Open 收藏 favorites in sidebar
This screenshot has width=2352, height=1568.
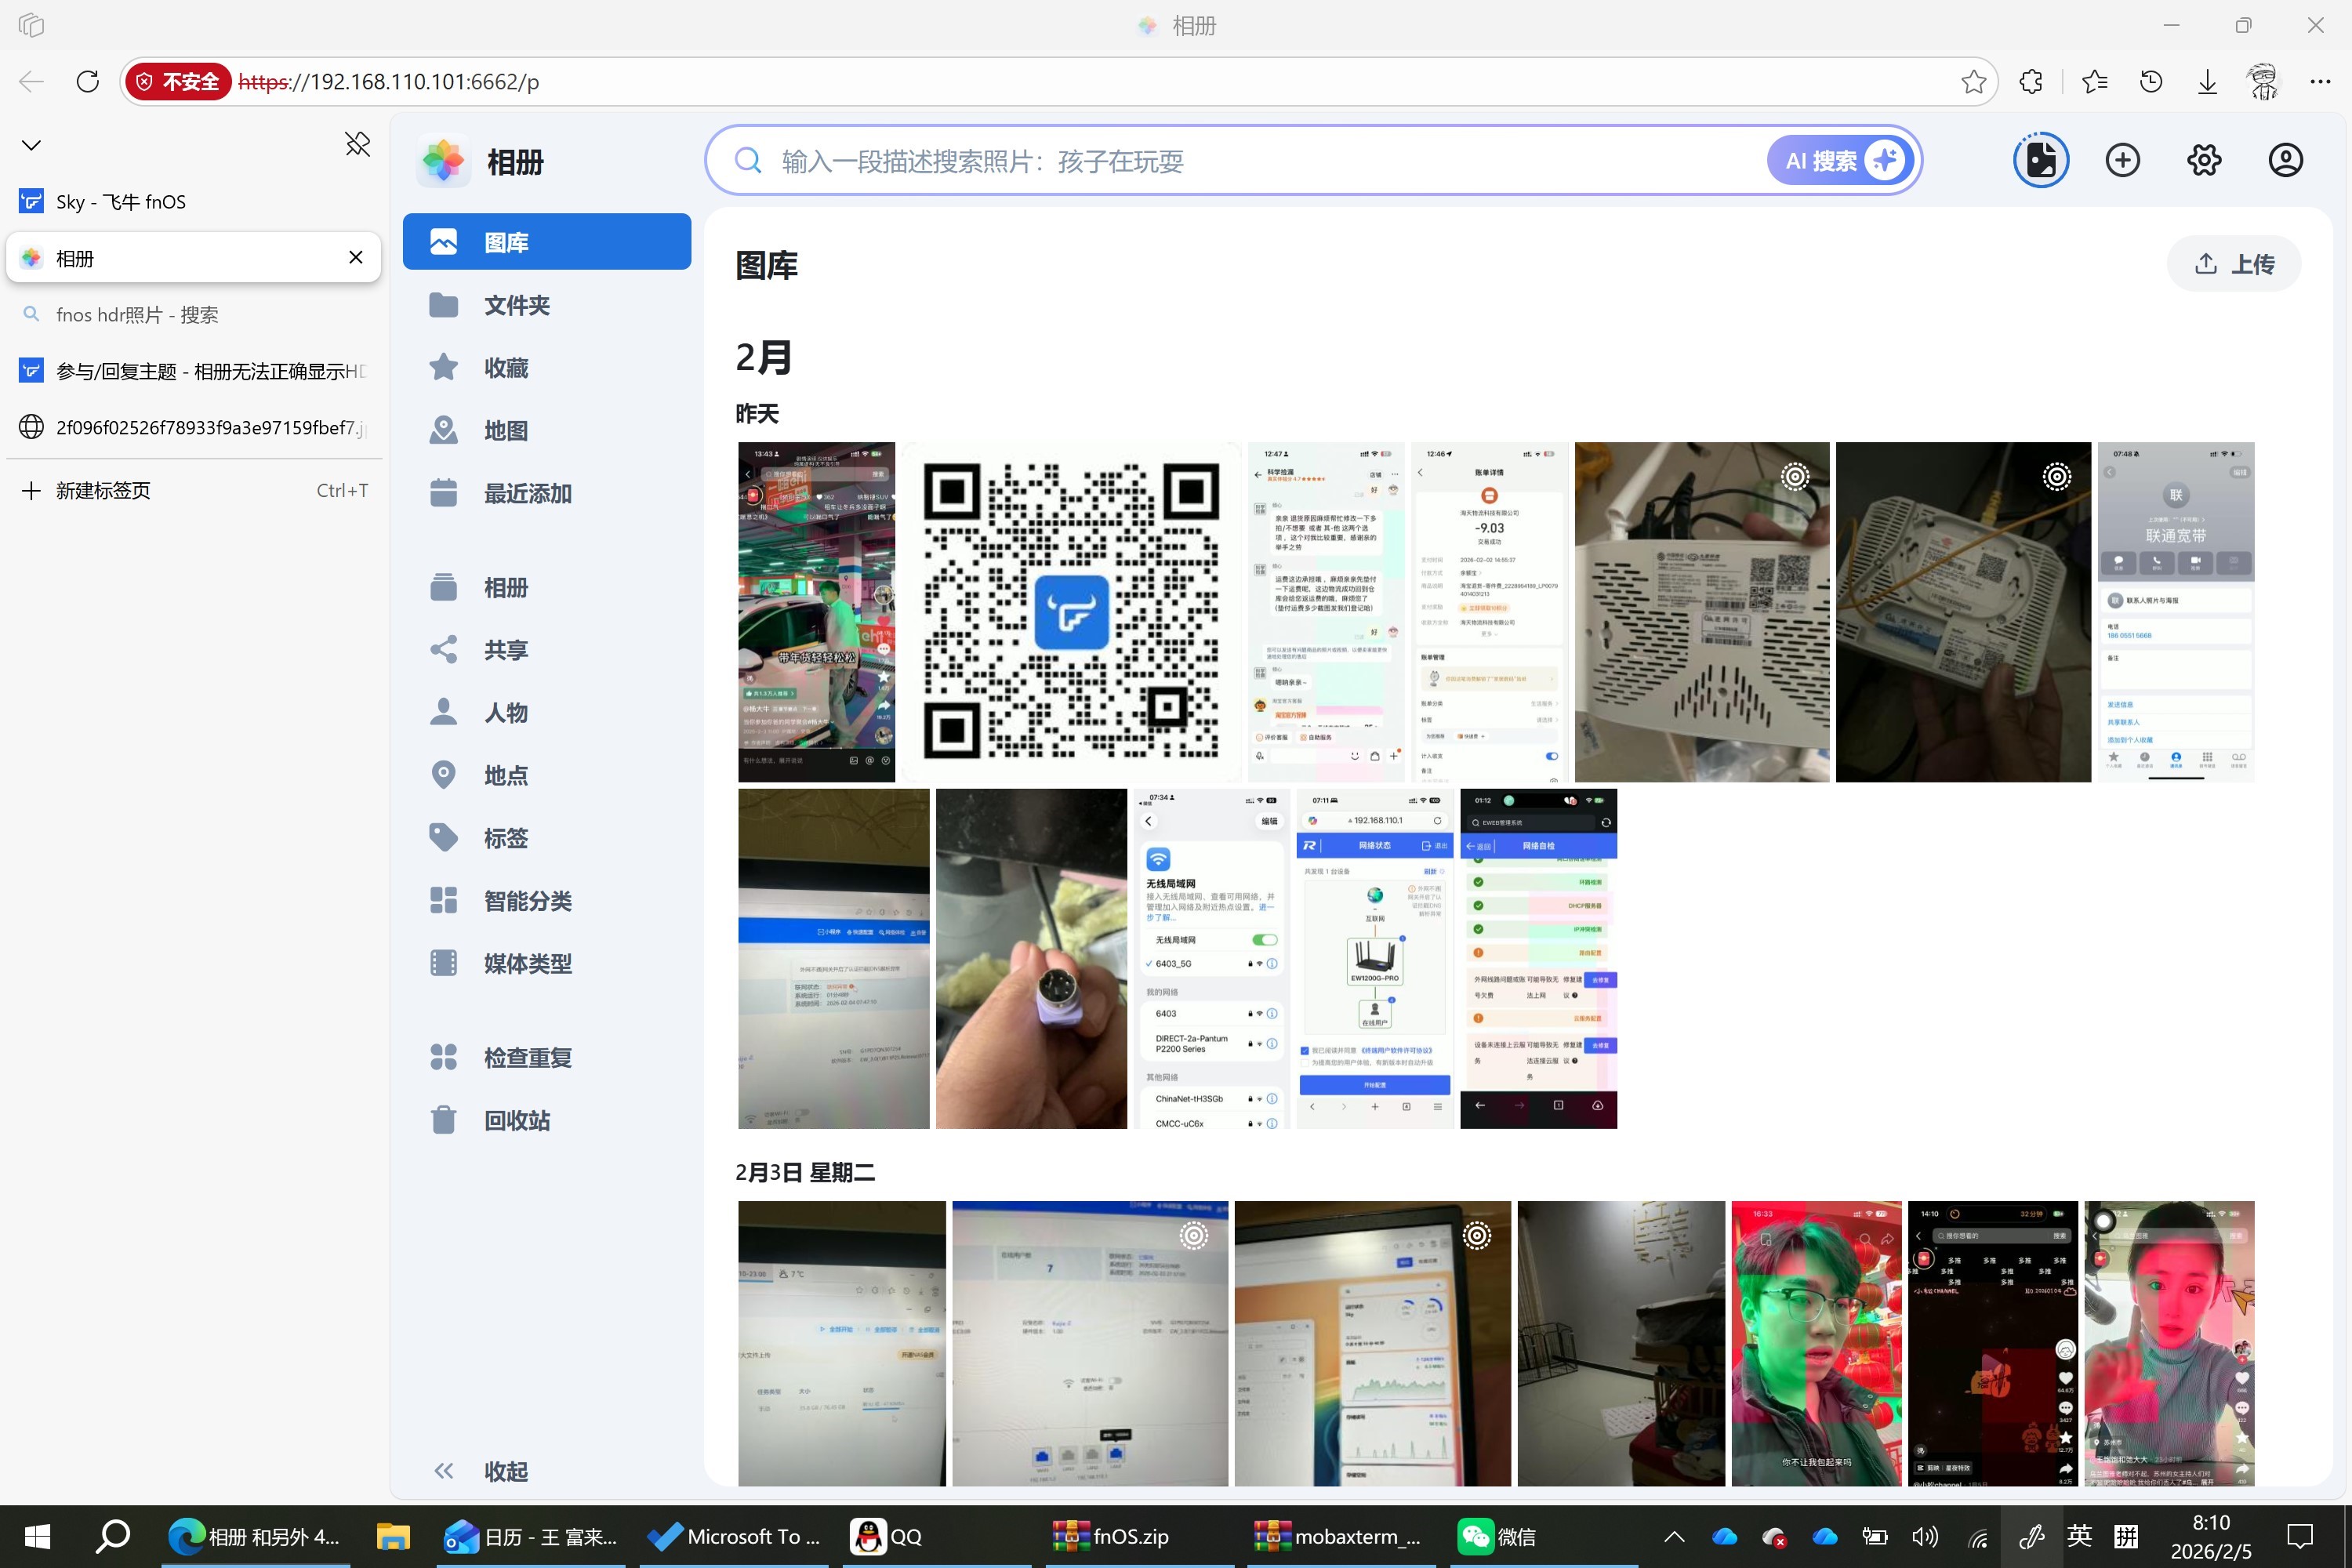coord(506,368)
